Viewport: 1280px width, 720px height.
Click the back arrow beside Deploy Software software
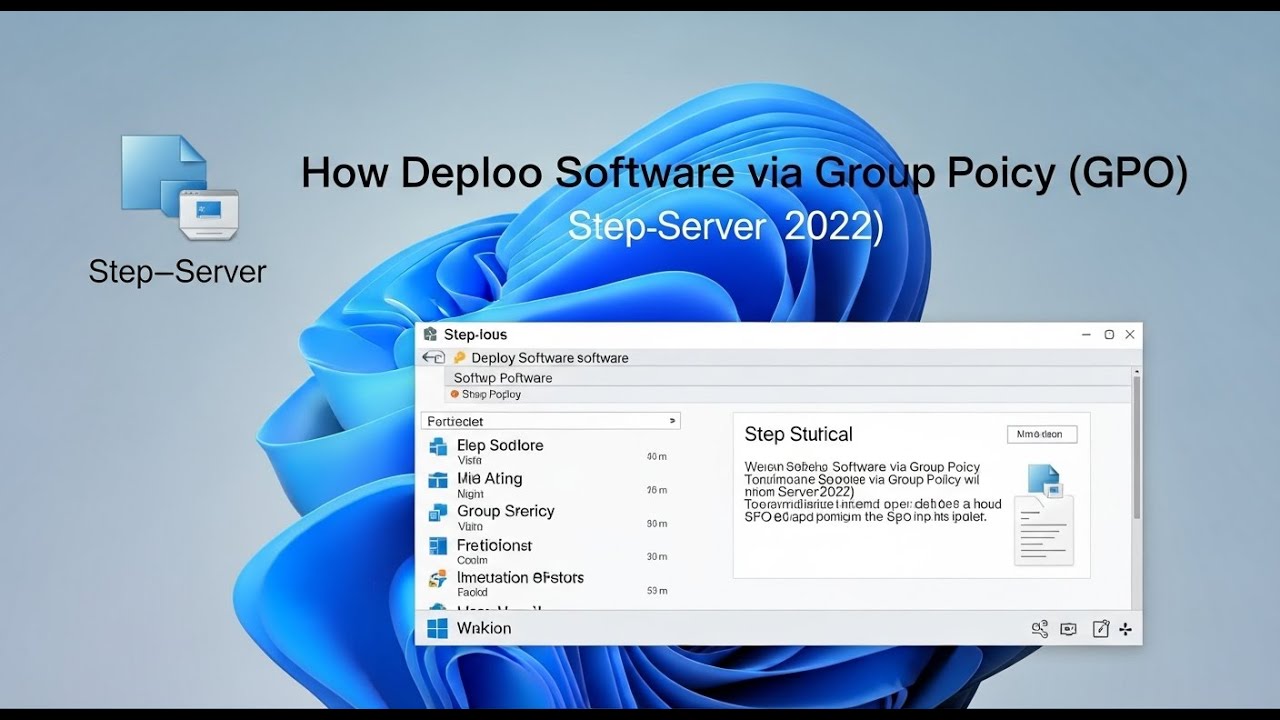coord(433,357)
